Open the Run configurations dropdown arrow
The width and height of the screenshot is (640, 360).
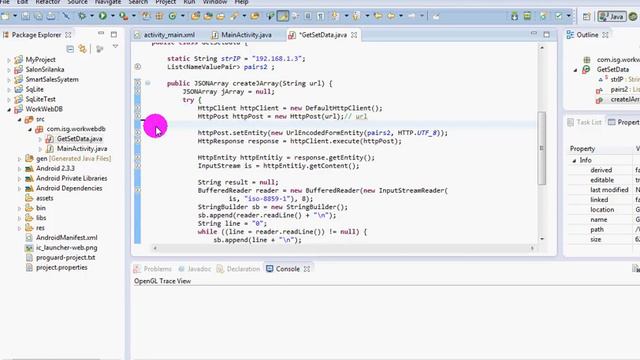point(112,16)
